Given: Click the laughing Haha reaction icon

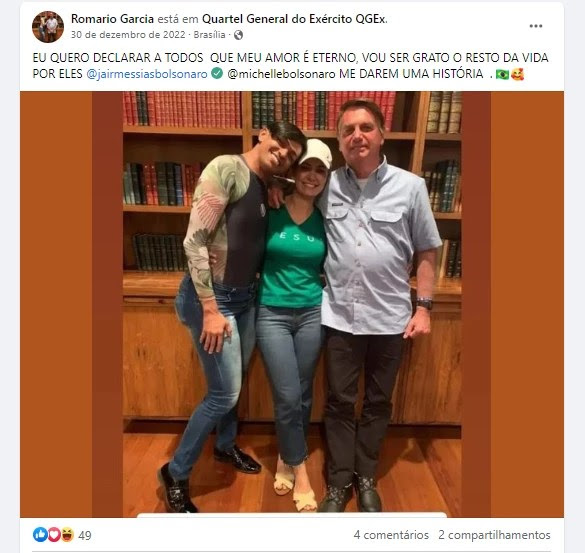Looking at the screenshot, I should pyautogui.click(x=67, y=535).
